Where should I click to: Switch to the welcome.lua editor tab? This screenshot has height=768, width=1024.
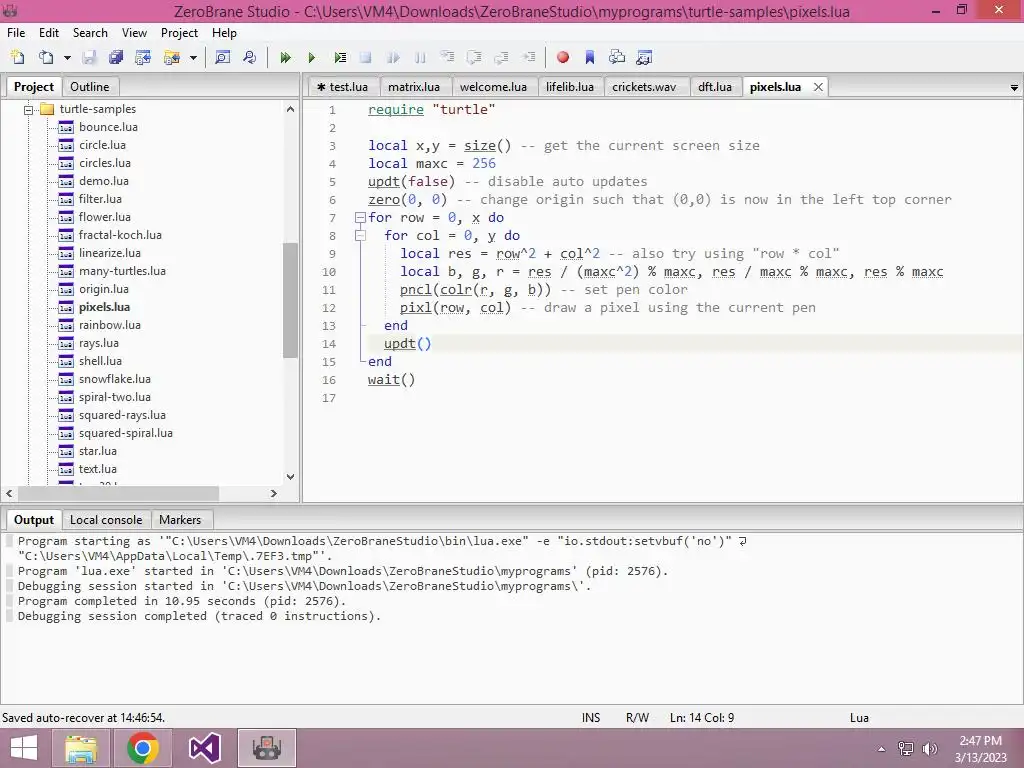(493, 87)
